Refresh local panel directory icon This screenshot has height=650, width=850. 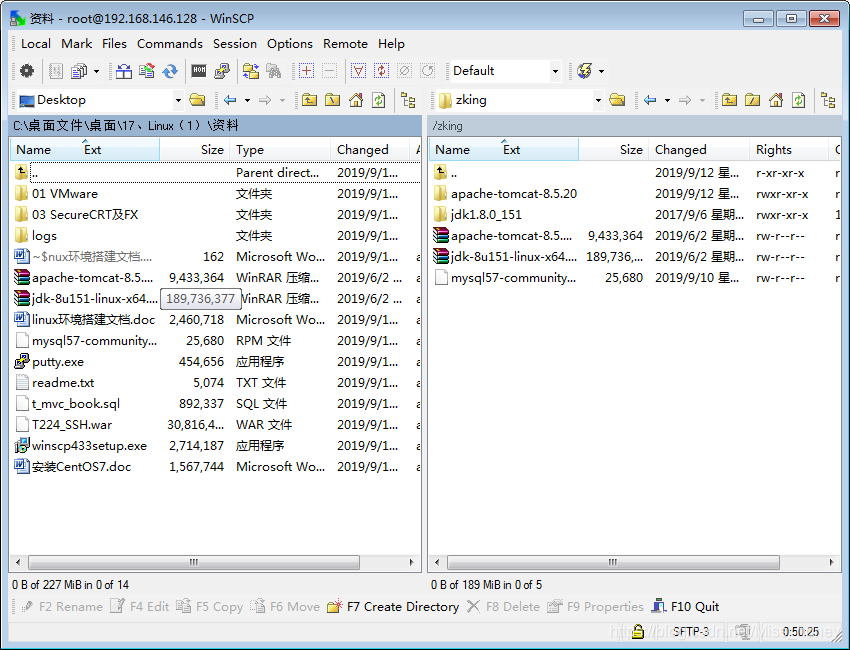(x=379, y=100)
